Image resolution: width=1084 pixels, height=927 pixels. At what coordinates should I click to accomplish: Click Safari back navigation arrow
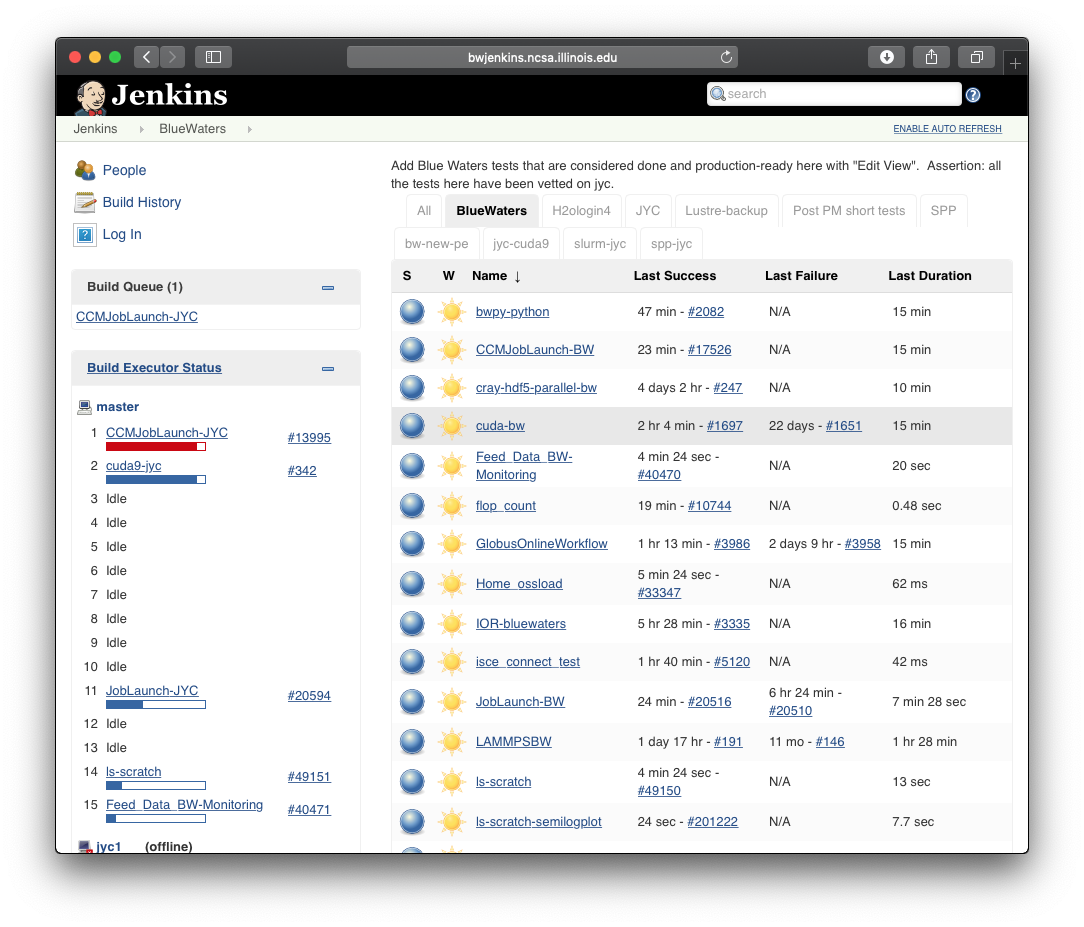(x=147, y=57)
